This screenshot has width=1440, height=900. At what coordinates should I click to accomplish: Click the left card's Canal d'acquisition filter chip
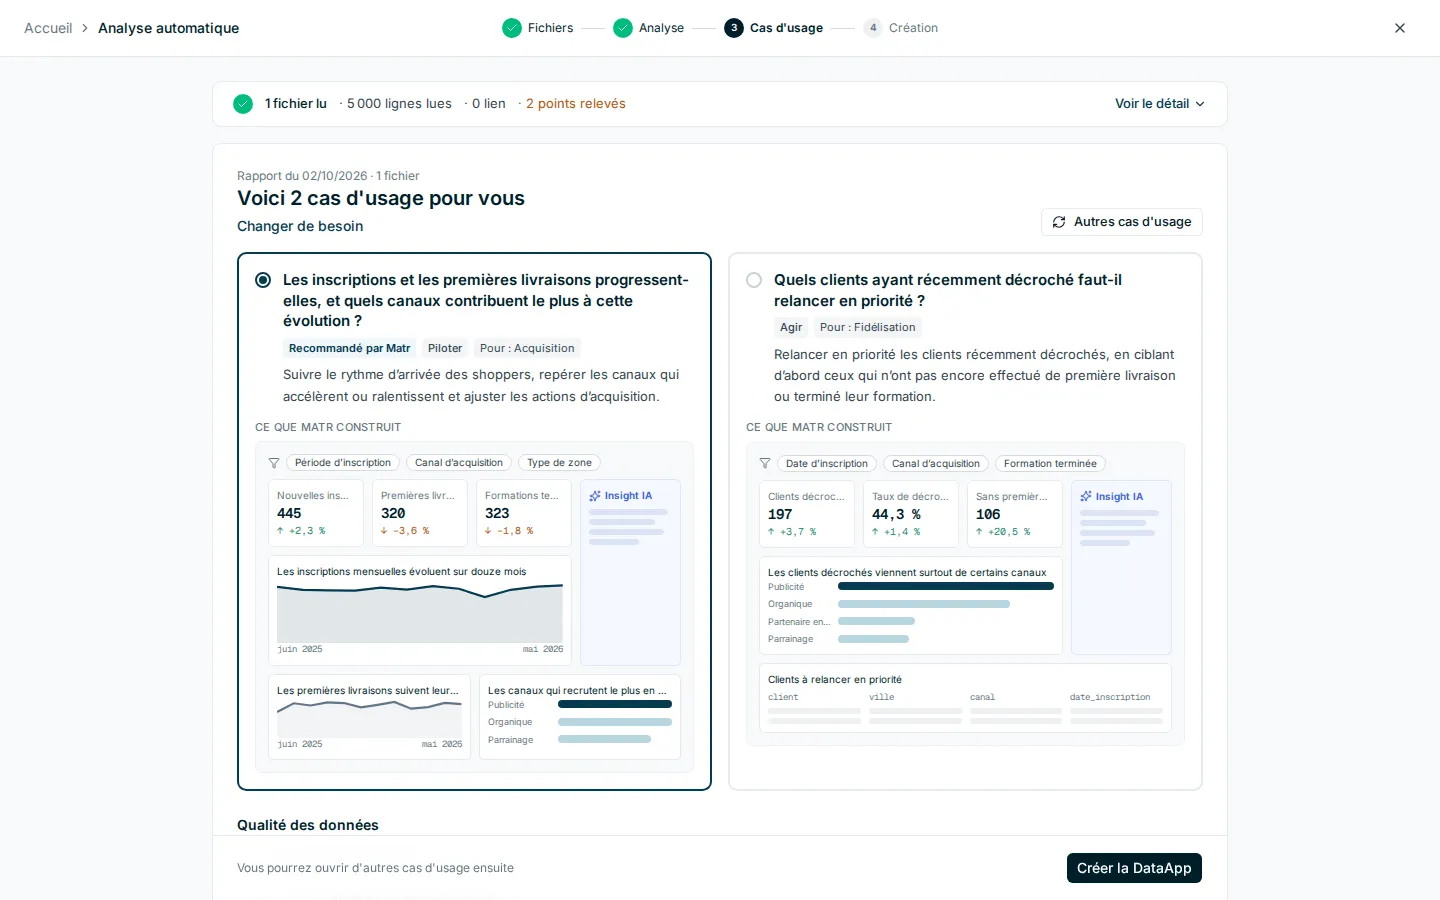coord(459,463)
